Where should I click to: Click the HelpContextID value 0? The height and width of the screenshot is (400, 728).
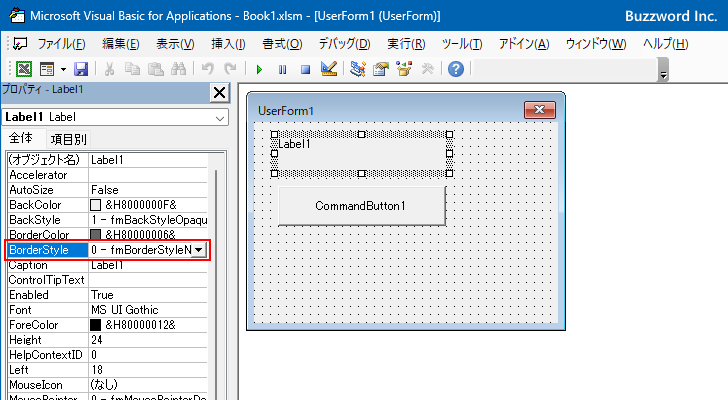tap(148, 355)
